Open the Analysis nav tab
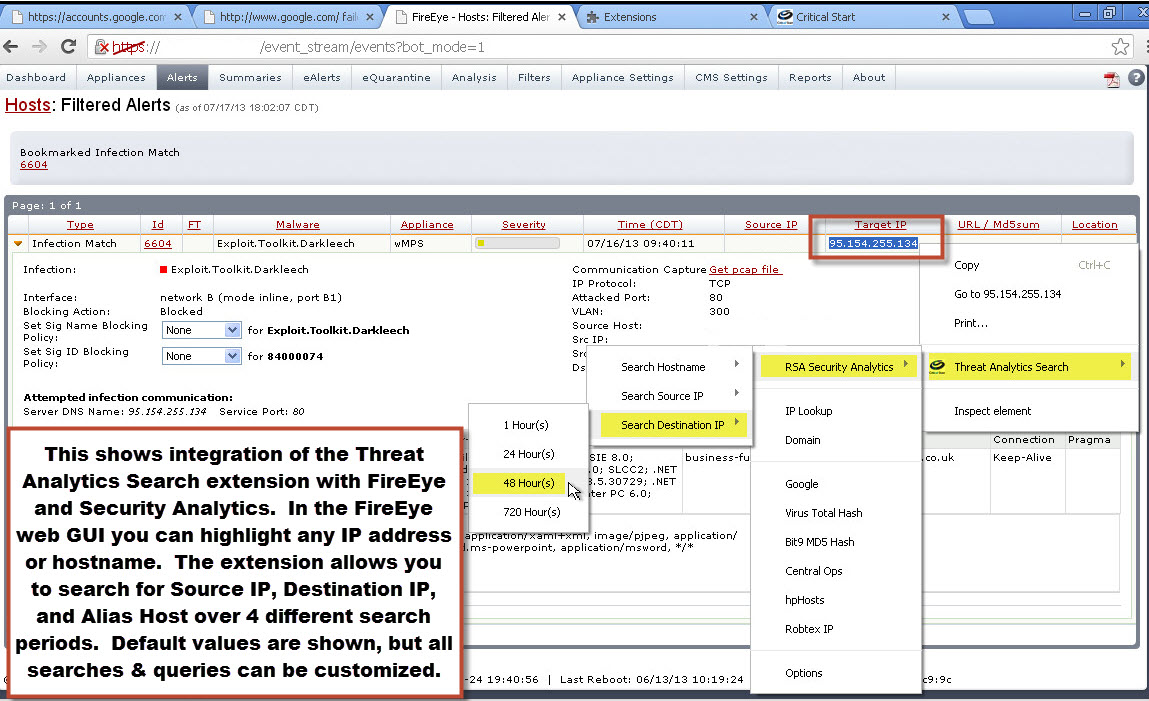Image resolution: width=1149 pixels, height=701 pixels. pyautogui.click(x=474, y=77)
